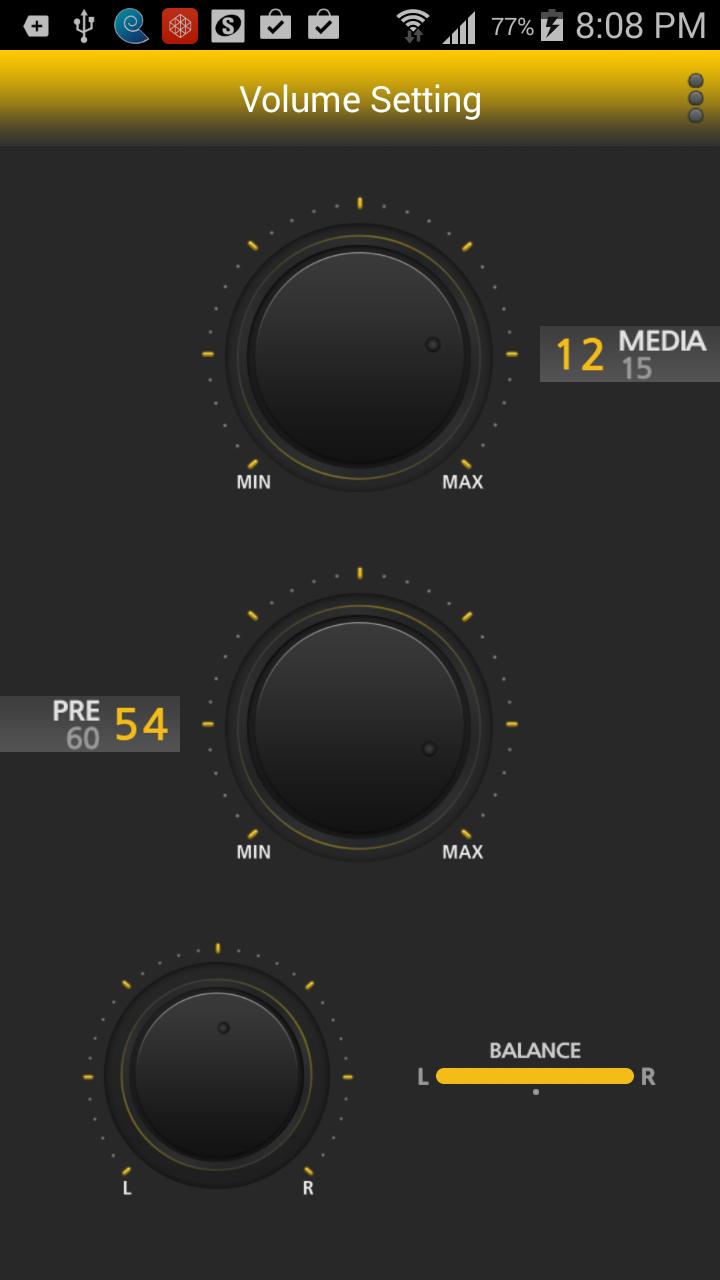720x1280 pixels.
Task: Click MAX label under Pre knob
Action: [463, 852]
